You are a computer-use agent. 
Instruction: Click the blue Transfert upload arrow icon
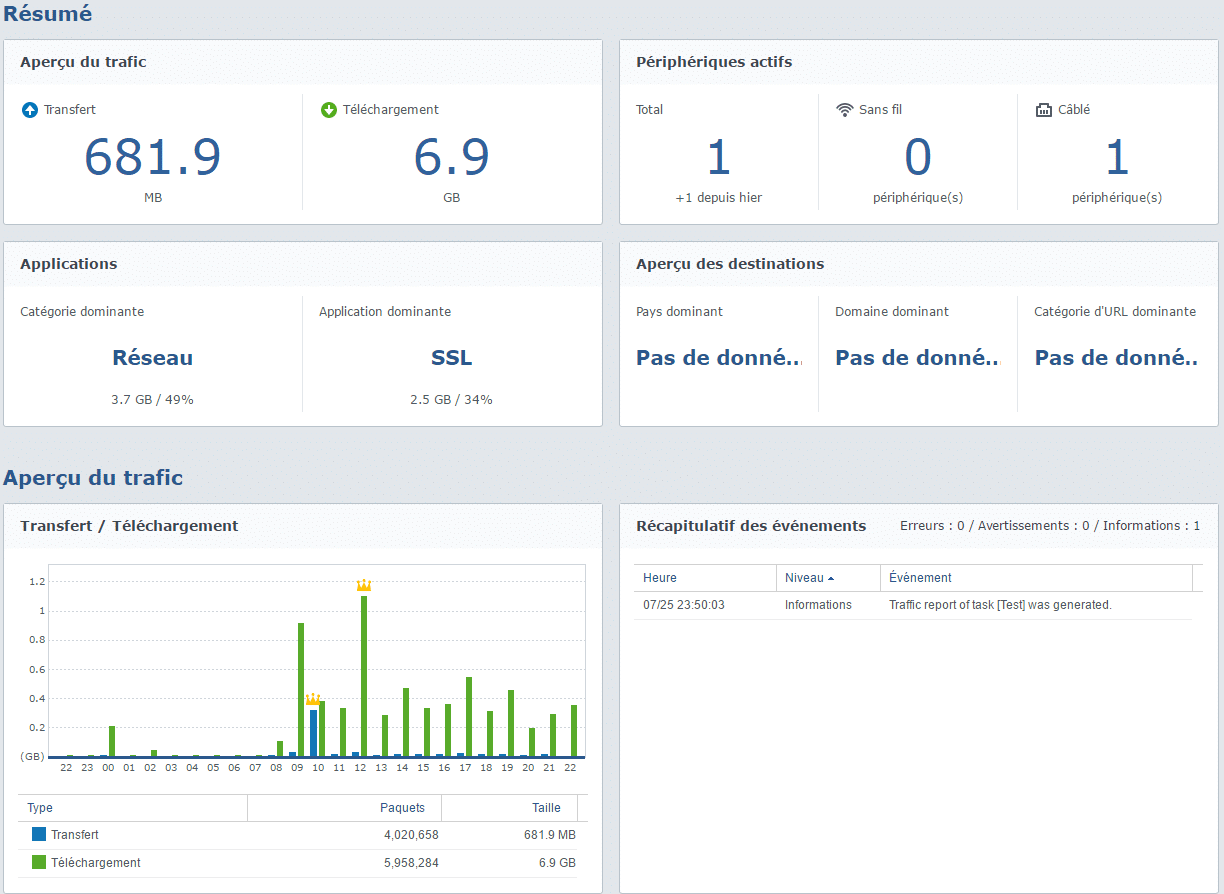click(x=29, y=110)
